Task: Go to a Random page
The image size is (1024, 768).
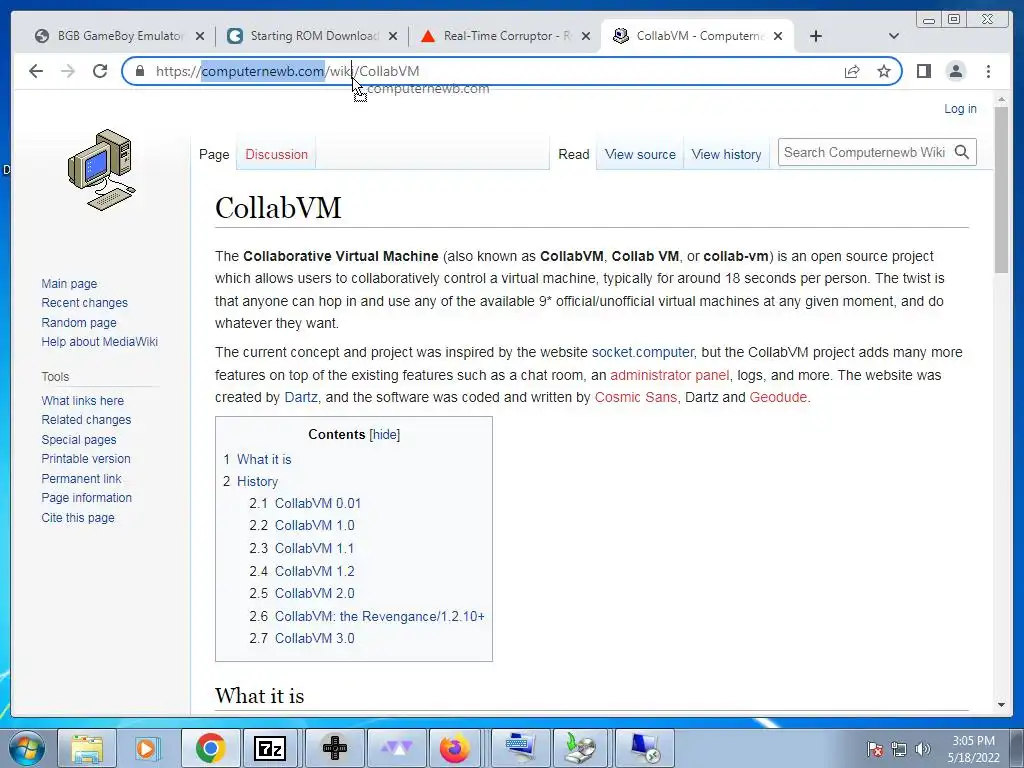Action: [79, 322]
